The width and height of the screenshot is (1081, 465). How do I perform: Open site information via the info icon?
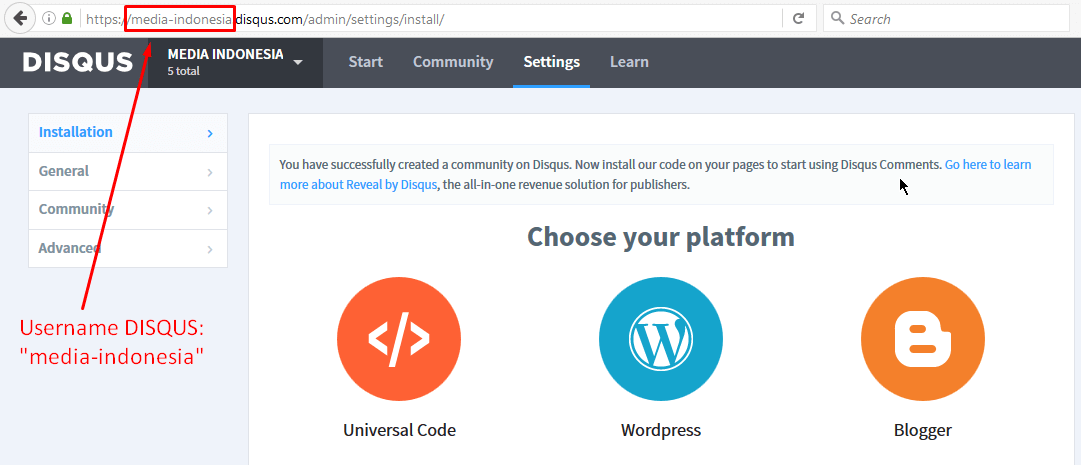click(x=49, y=19)
